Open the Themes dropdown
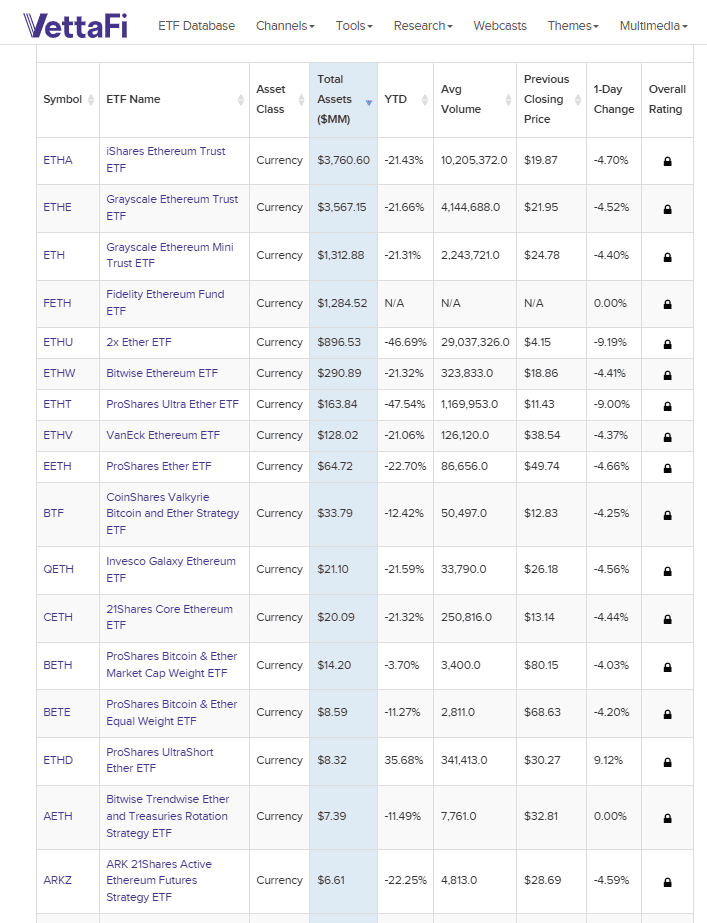707x923 pixels. coord(573,26)
